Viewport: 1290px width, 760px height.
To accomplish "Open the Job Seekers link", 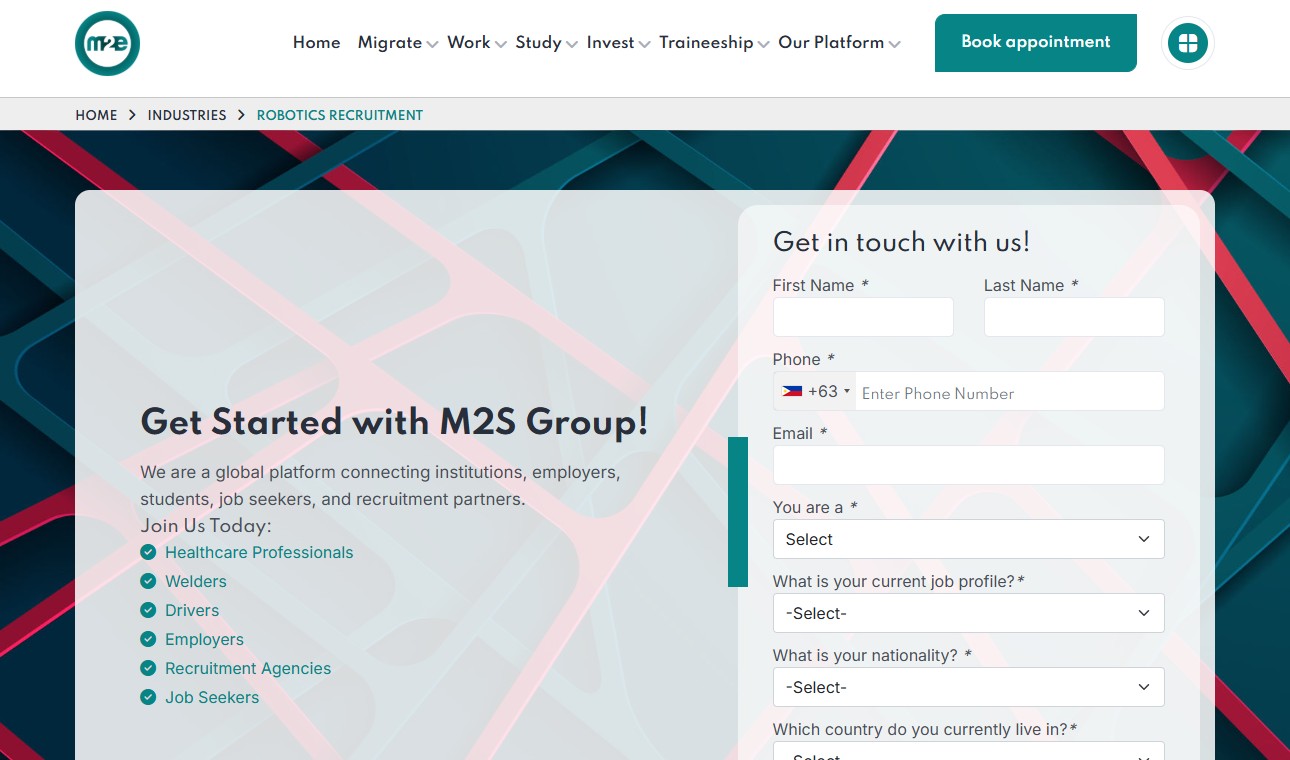I will point(212,697).
